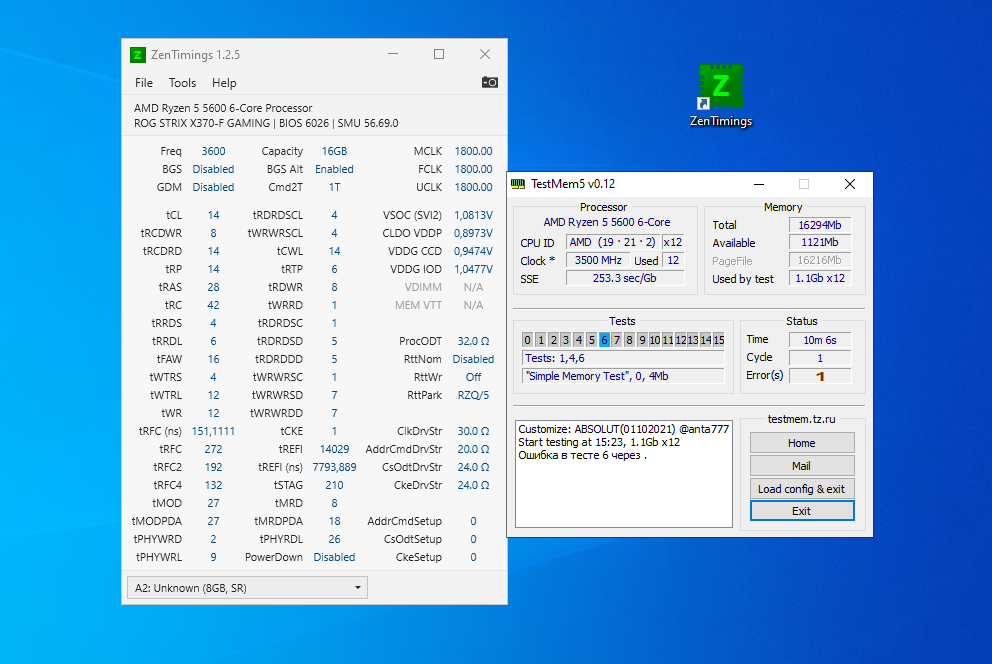This screenshot has width=992, height=664.
Task: Click the camera screenshot icon in ZenTimings
Action: point(489,82)
